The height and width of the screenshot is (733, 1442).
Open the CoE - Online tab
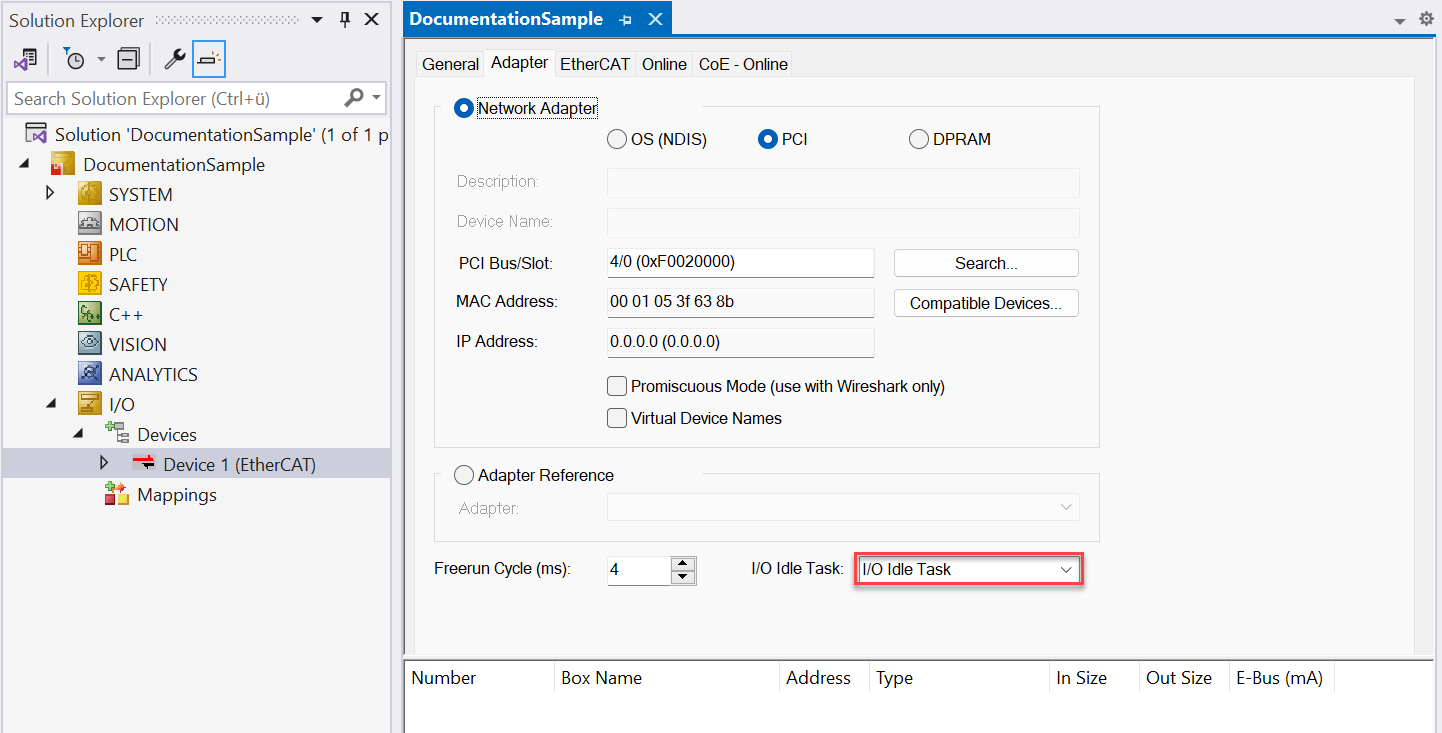(743, 64)
